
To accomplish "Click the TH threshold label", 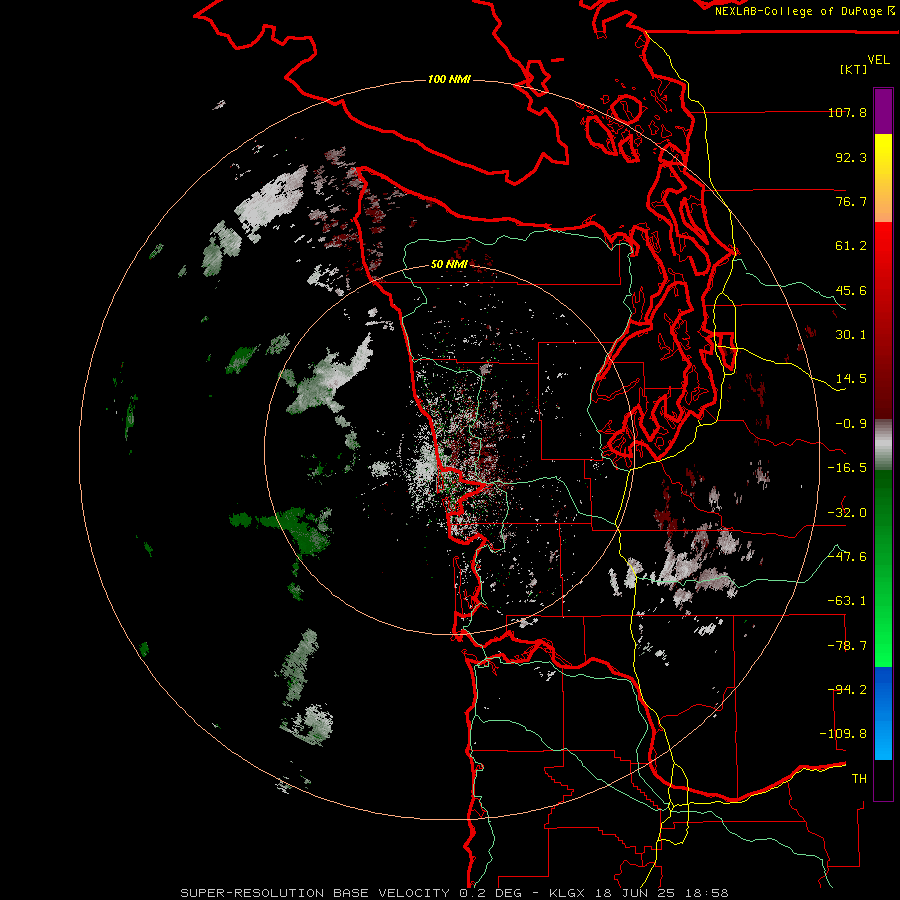I will 859,779.
